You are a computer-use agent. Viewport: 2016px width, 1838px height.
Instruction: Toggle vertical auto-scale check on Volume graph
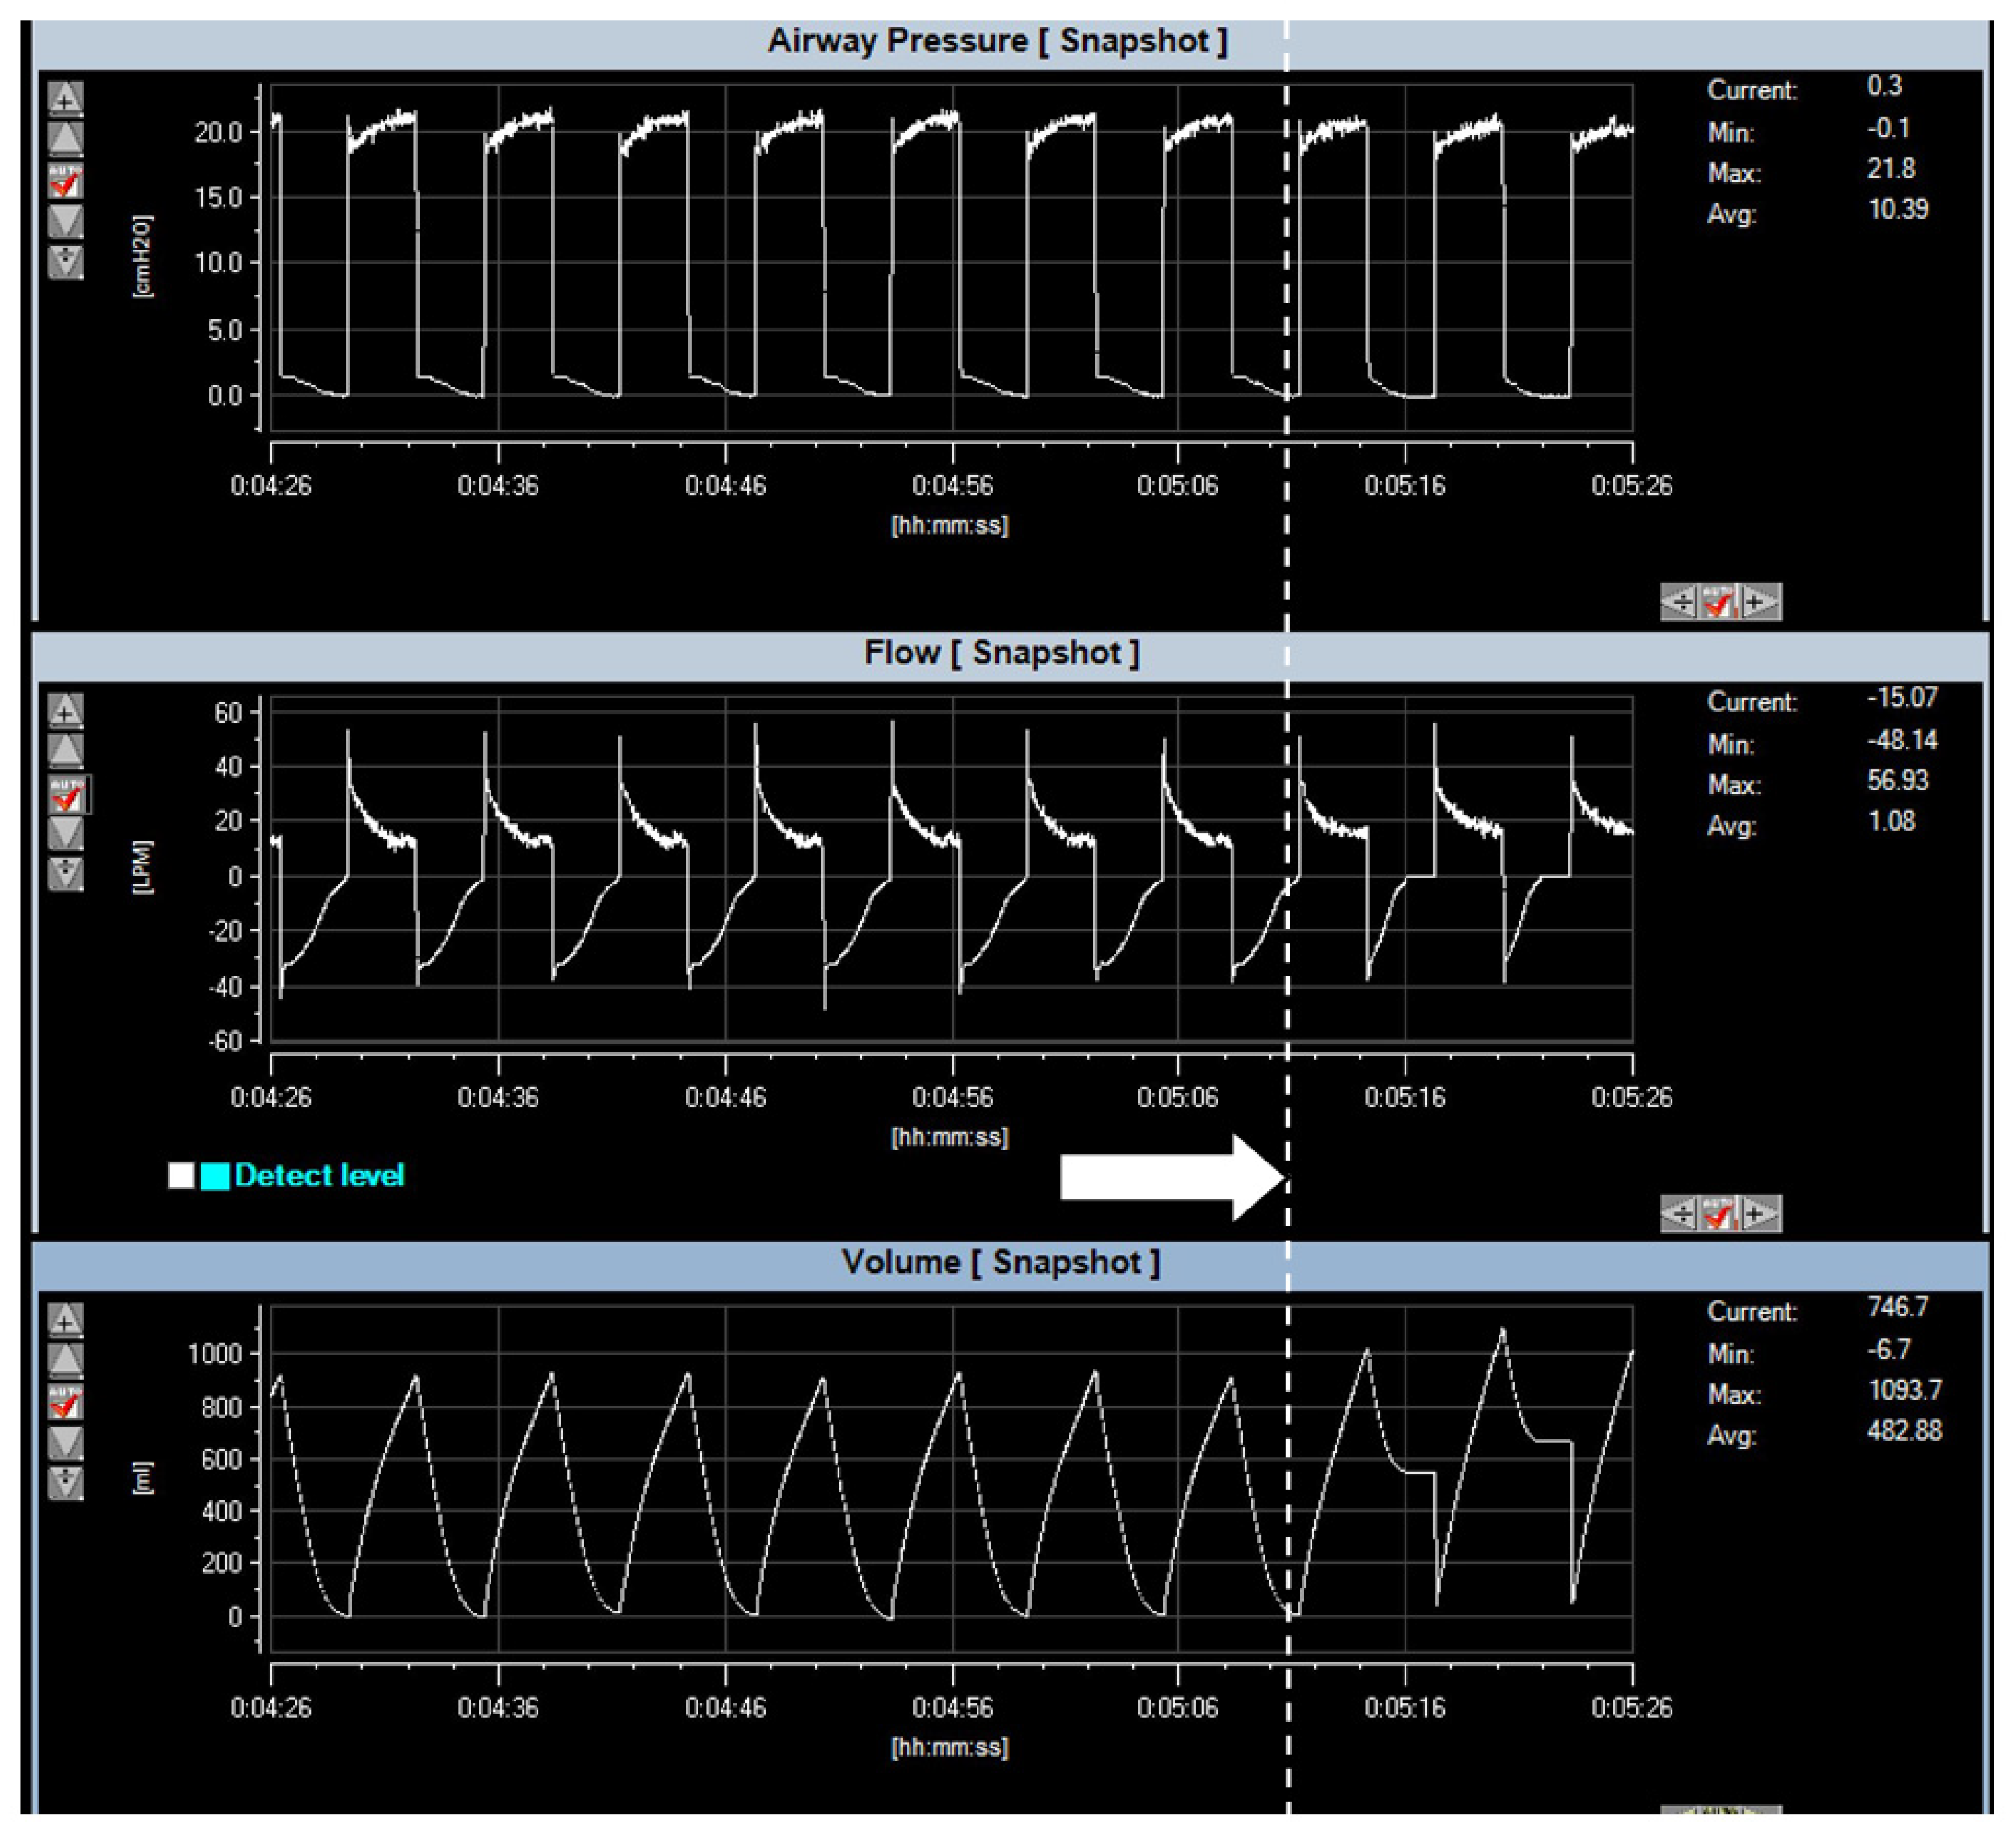coord(65,1402)
